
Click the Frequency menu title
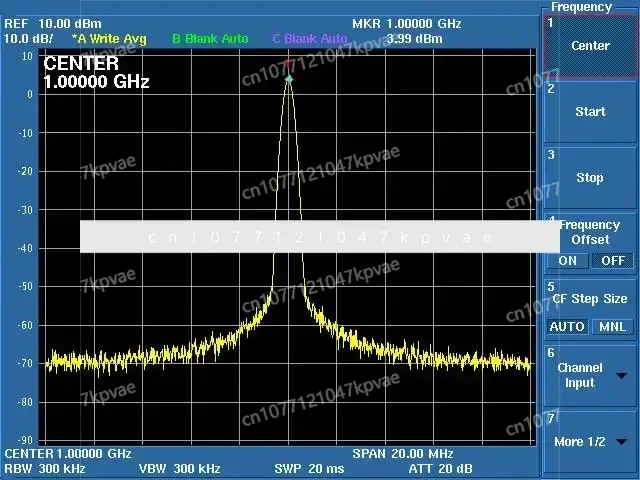[x=581, y=7]
